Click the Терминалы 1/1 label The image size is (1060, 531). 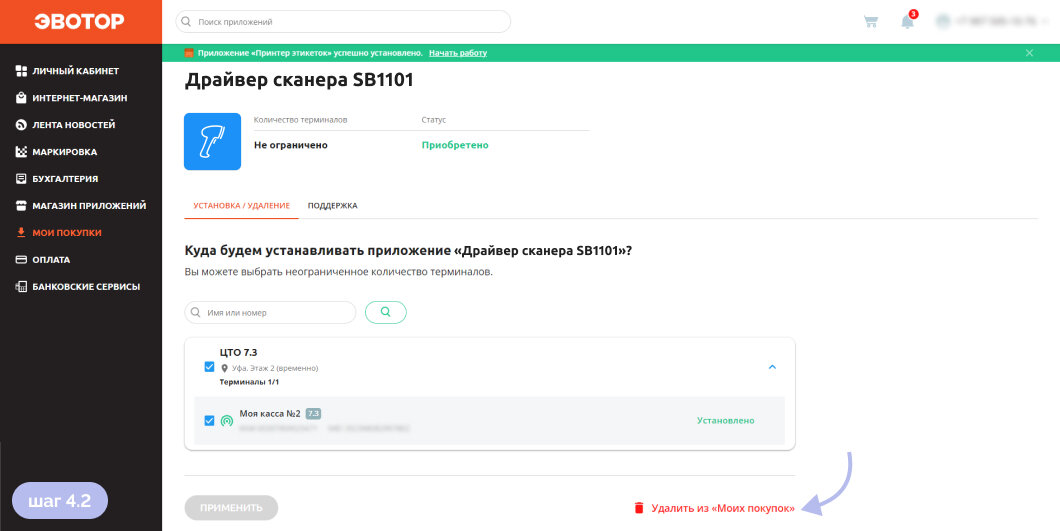pos(249,382)
